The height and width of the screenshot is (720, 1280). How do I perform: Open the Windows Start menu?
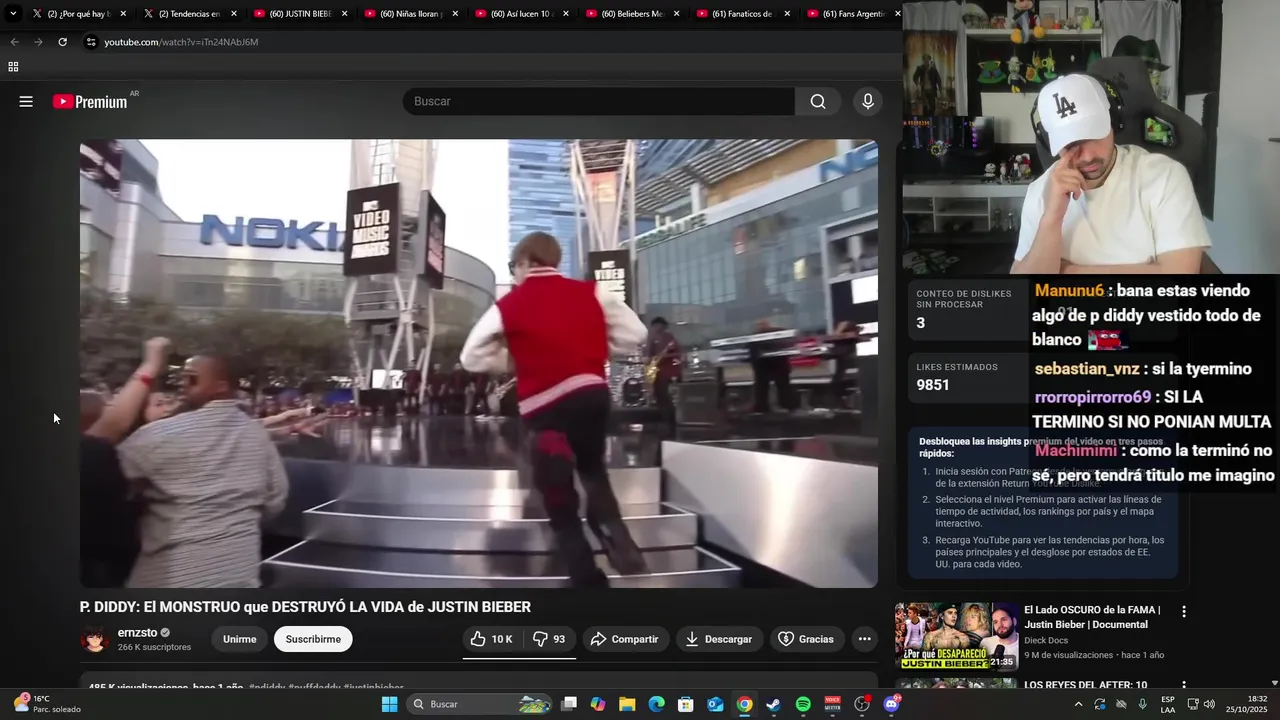pos(390,705)
